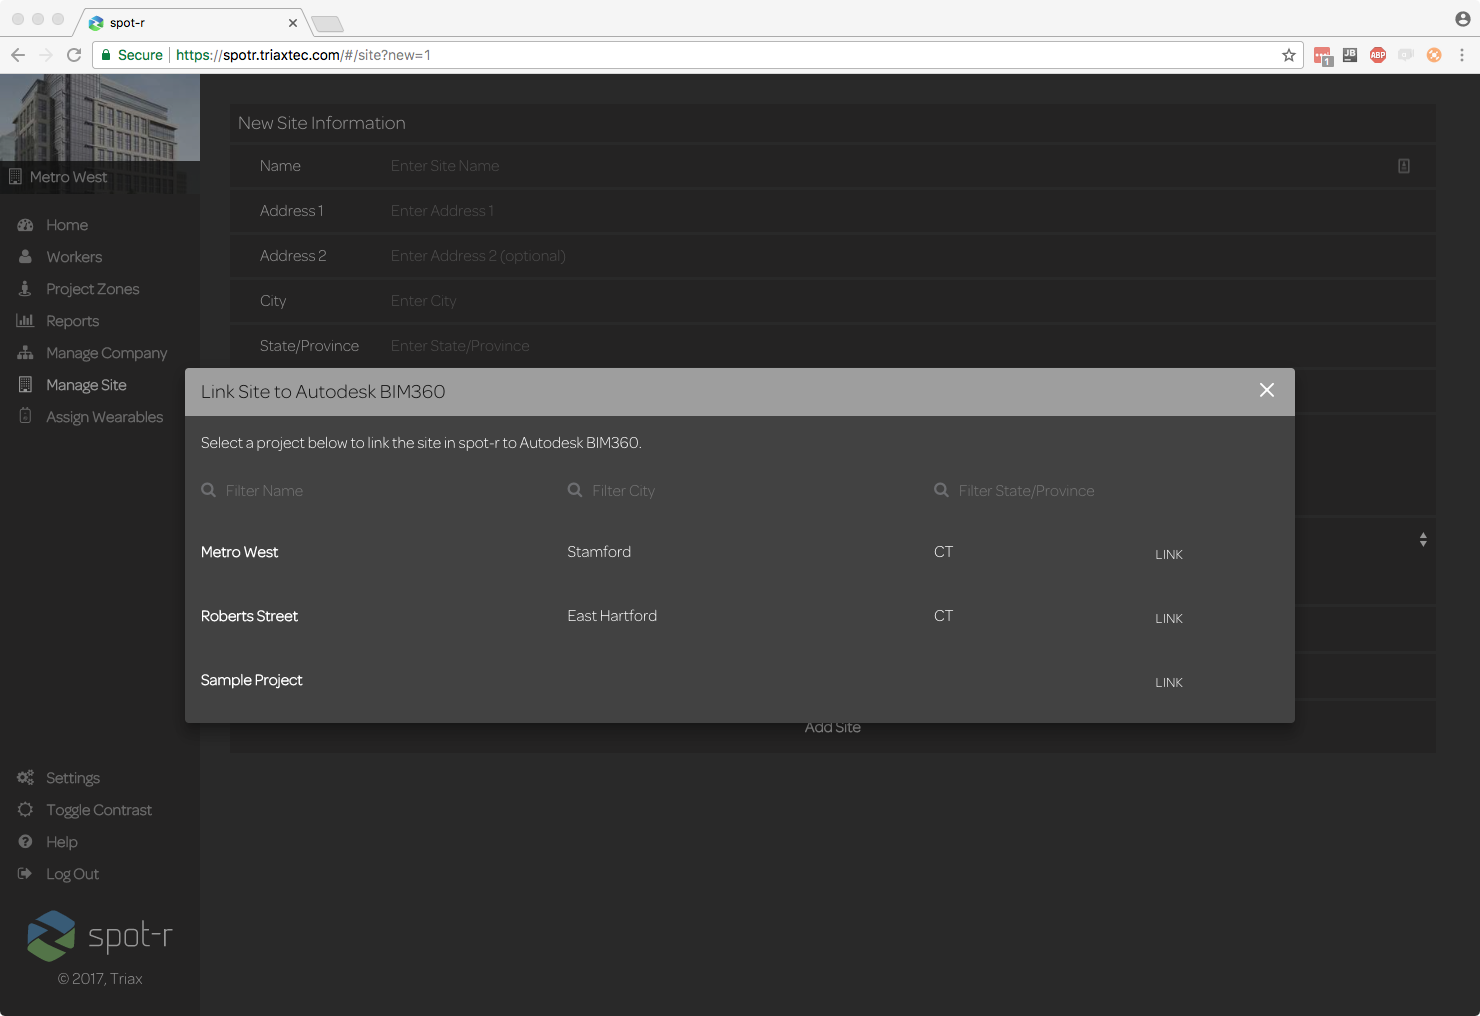Viewport: 1480px width, 1016px height.
Task: Open Home from the sidebar
Action: 67,225
